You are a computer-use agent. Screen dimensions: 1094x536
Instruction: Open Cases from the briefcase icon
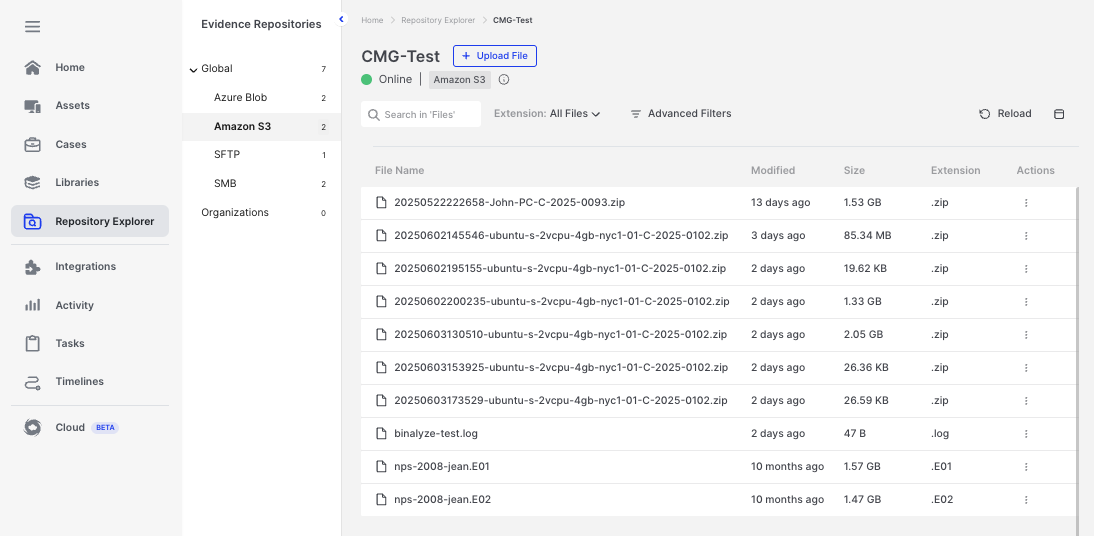33,145
